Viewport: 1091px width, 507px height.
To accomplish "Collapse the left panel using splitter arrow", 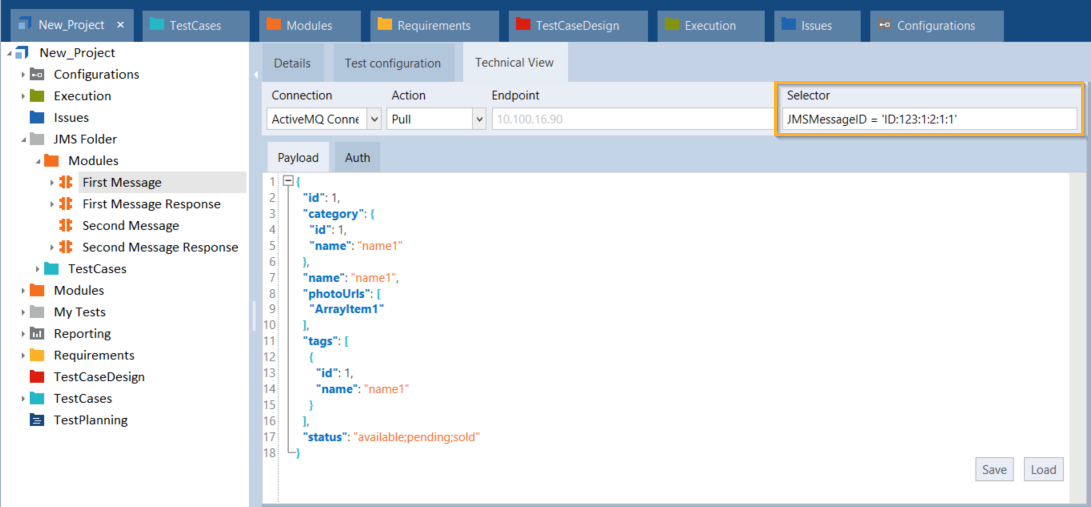I will point(255,74).
